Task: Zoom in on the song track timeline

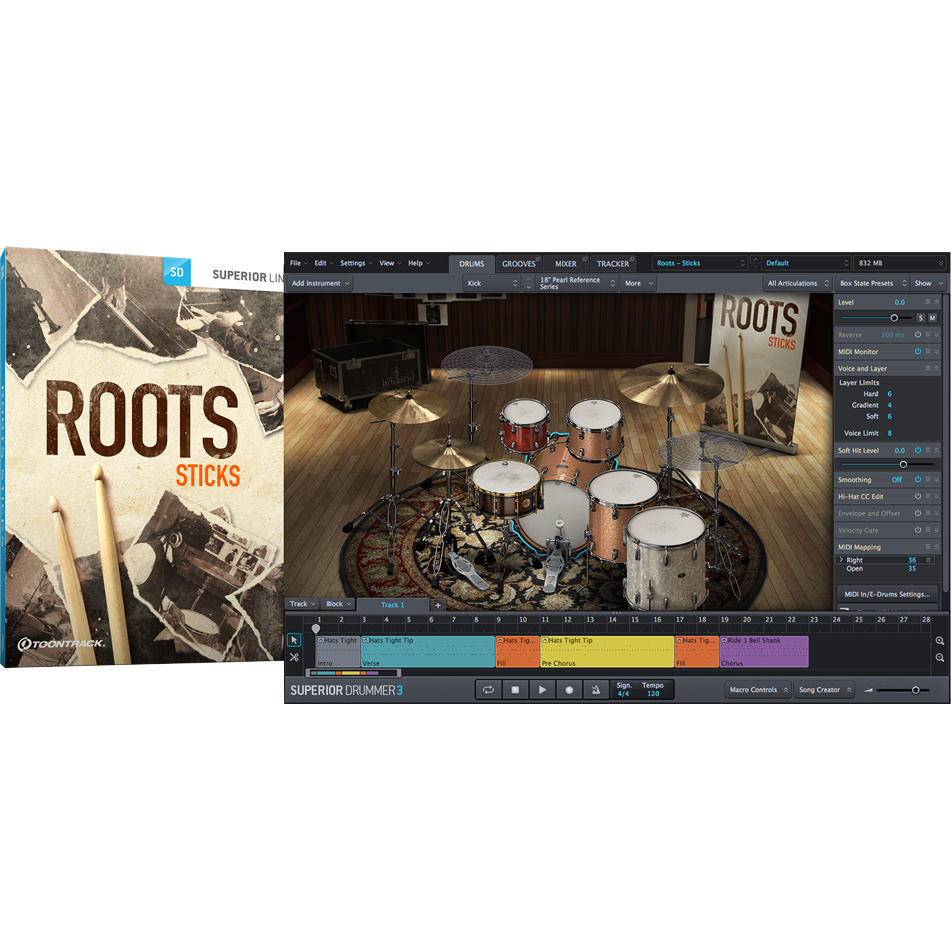Action: coord(940,641)
